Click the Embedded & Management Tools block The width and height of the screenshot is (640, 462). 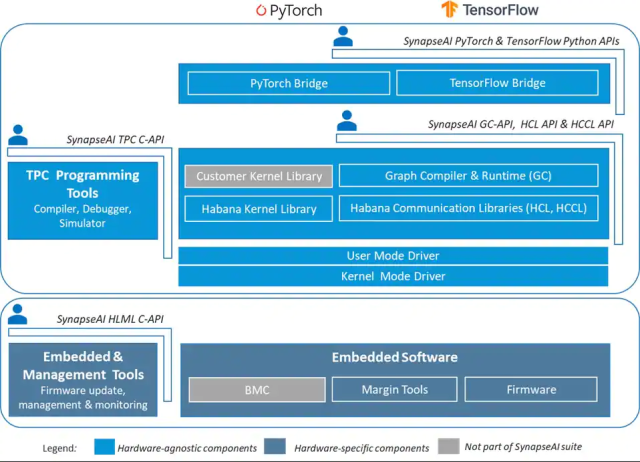(x=83, y=380)
